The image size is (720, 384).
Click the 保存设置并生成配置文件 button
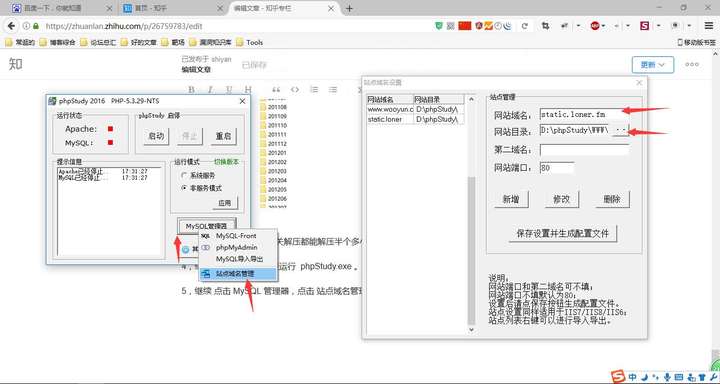[x=562, y=233]
